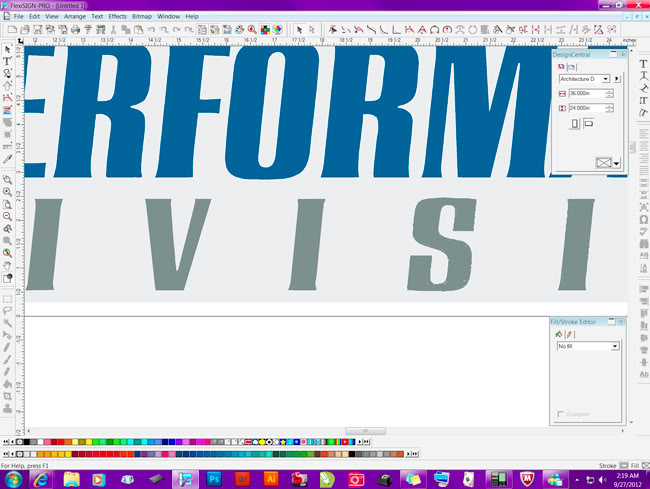
Task: Click arrow button beside page size dropdown
Action: click(617, 79)
